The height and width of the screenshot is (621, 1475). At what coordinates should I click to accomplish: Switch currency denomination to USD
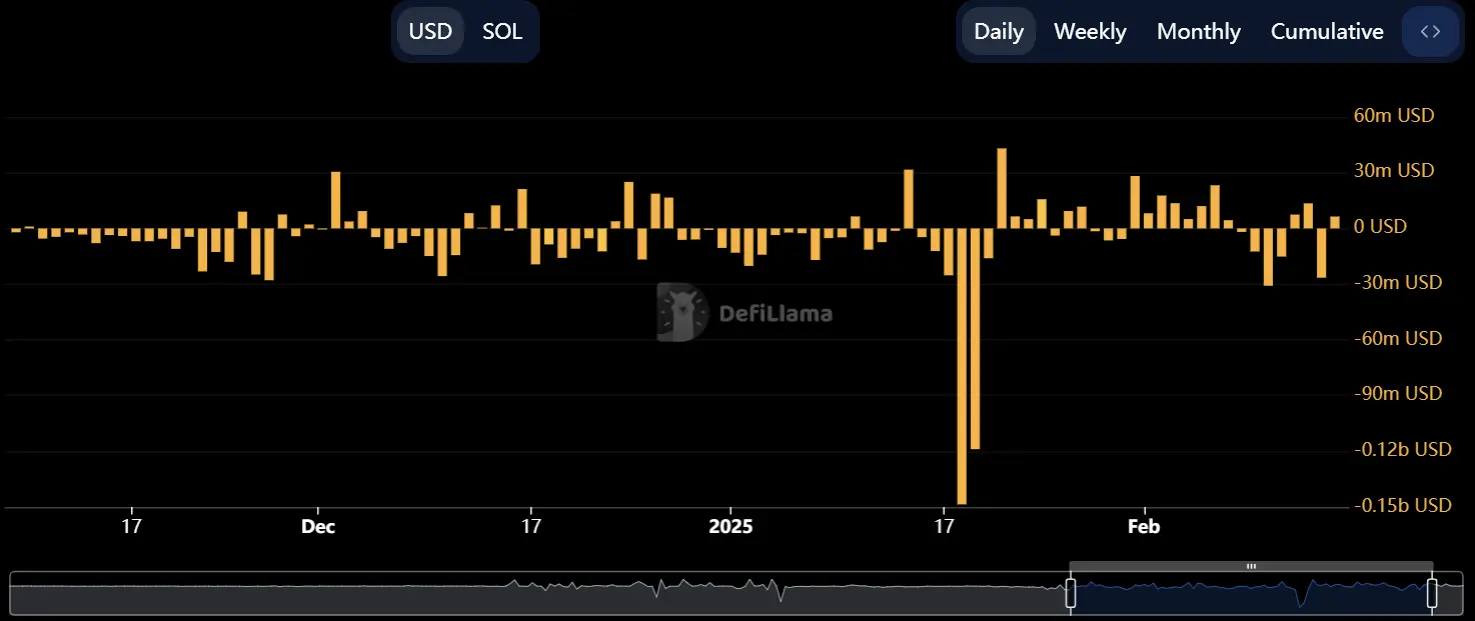coord(431,32)
